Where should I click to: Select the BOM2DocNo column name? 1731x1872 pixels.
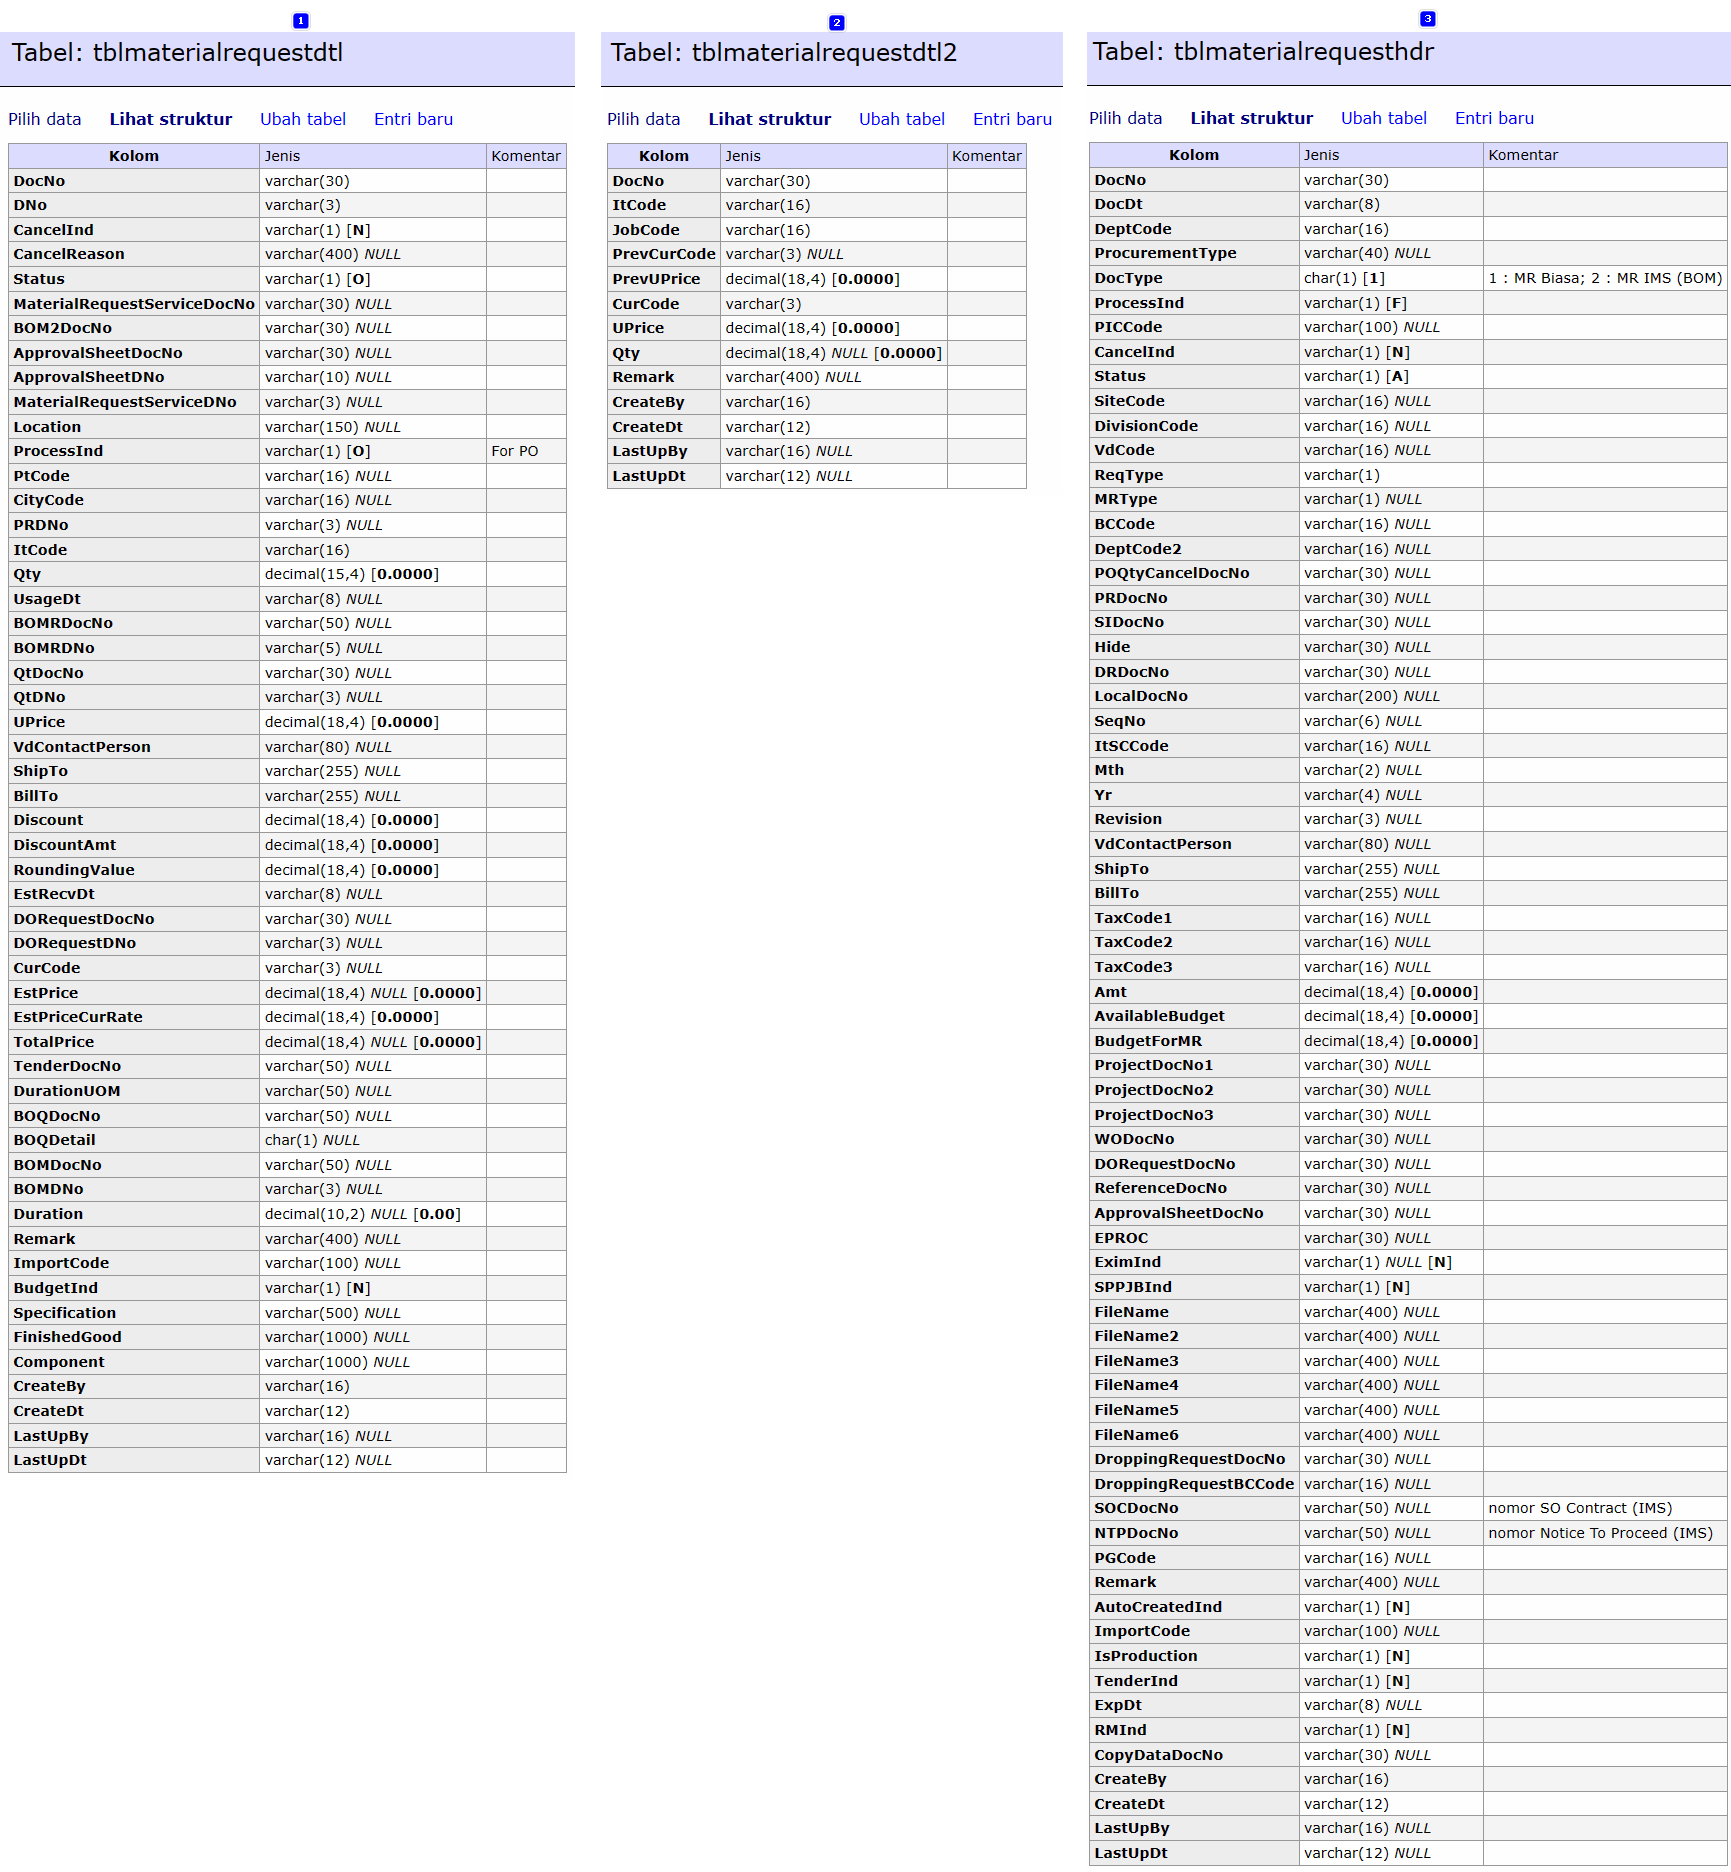tap(63, 328)
